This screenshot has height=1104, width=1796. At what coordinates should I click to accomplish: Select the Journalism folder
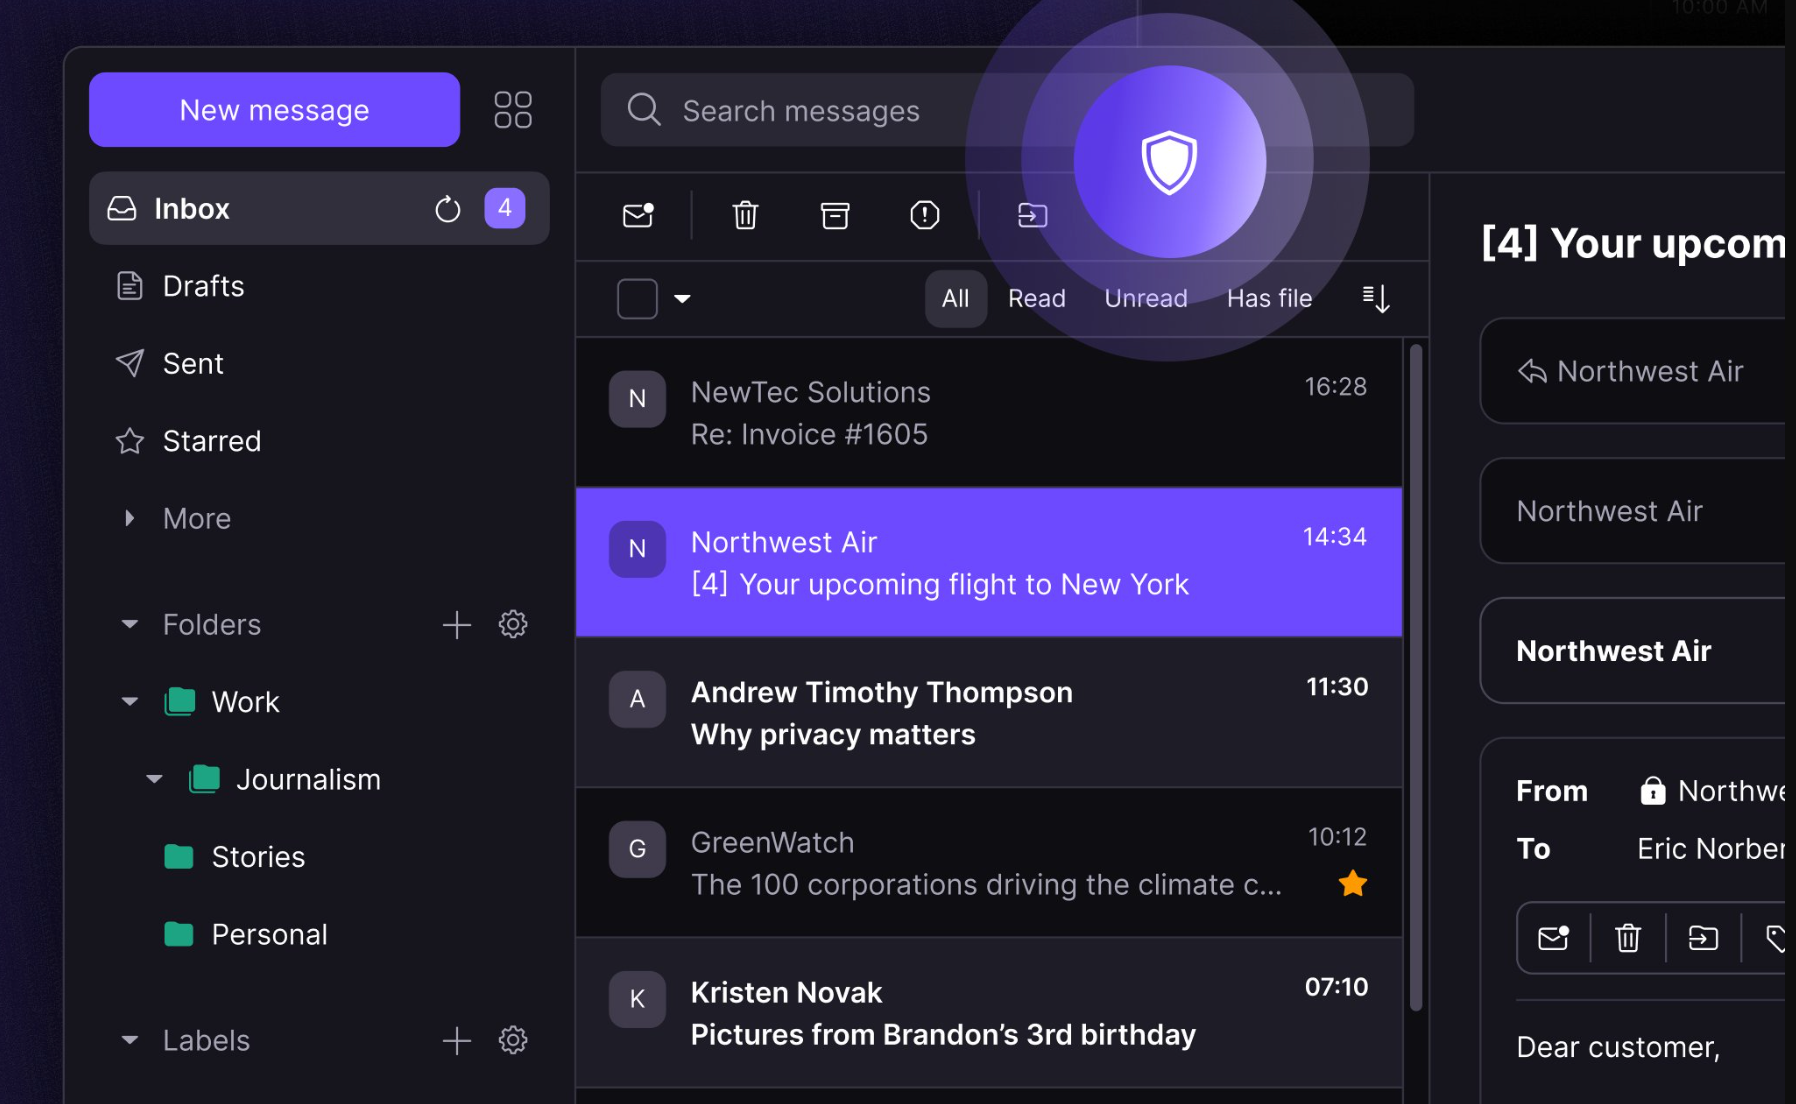(308, 779)
